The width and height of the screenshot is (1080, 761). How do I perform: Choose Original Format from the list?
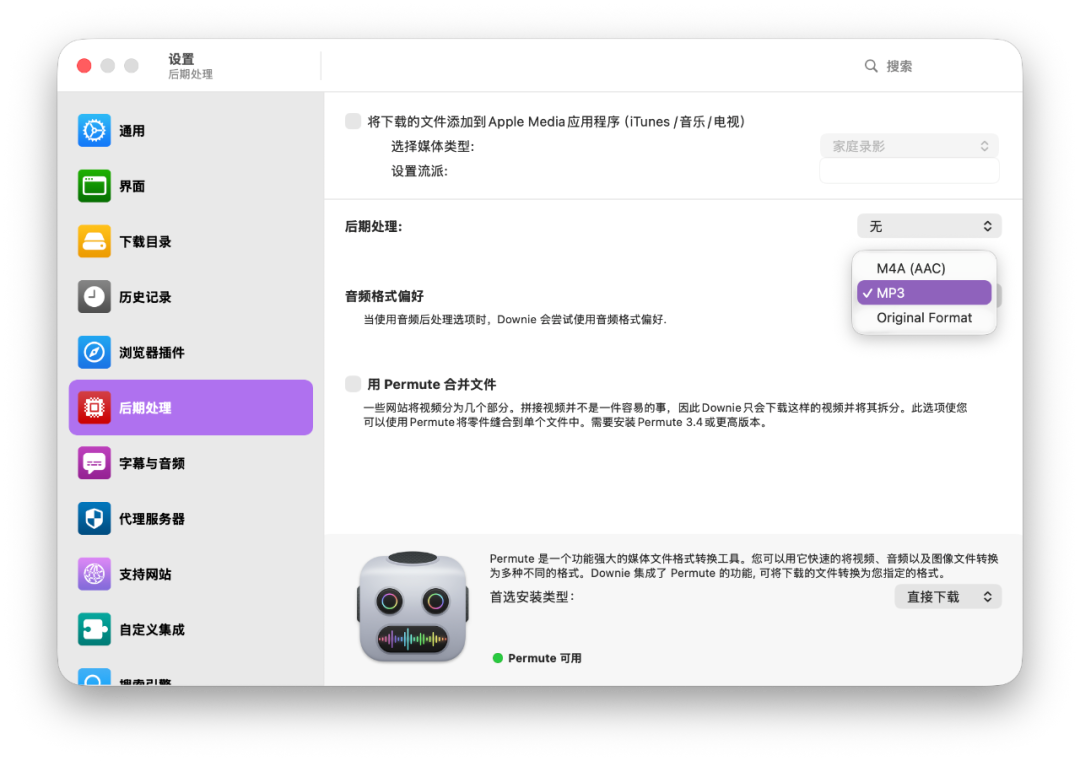point(922,317)
